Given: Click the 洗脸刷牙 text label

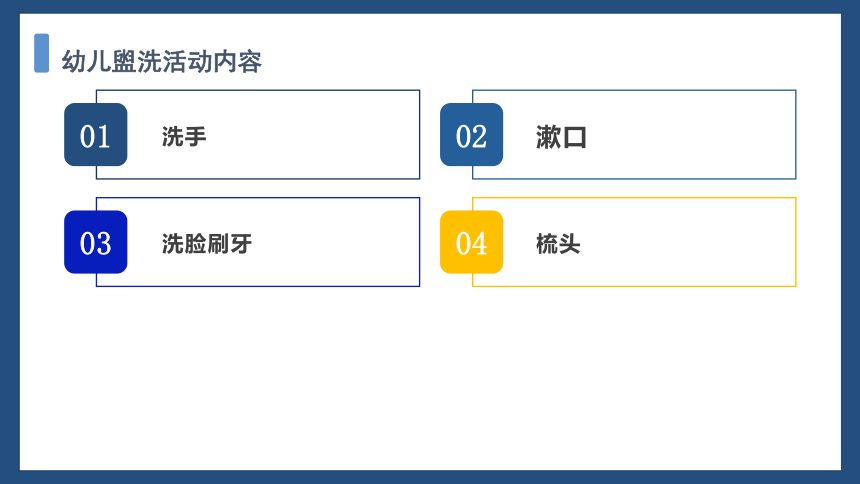Looking at the screenshot, I should click(207, 244).
